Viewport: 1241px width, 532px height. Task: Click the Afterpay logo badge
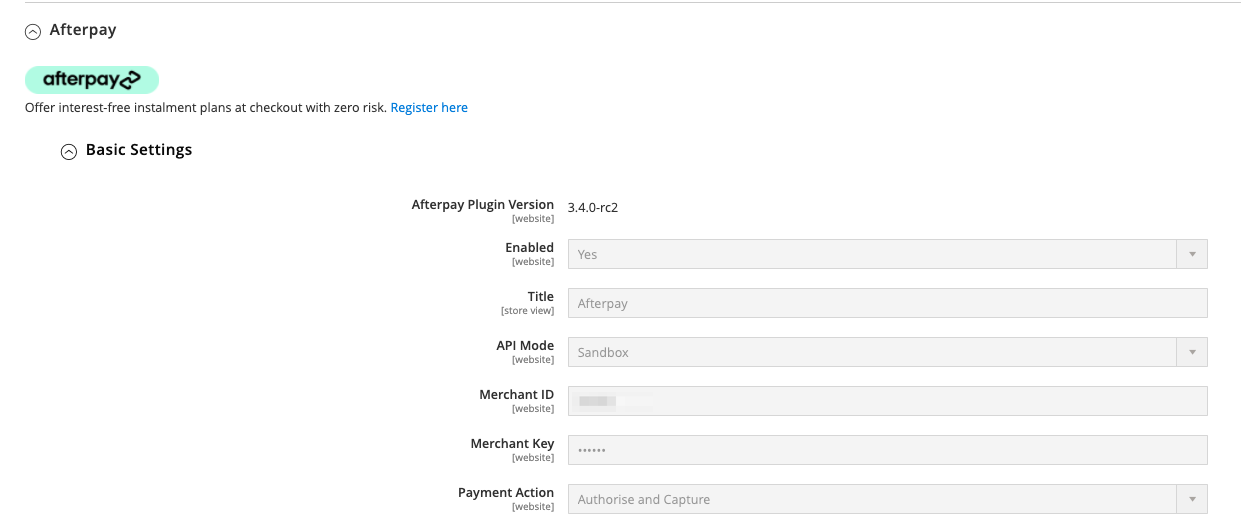tap(92, 80)
